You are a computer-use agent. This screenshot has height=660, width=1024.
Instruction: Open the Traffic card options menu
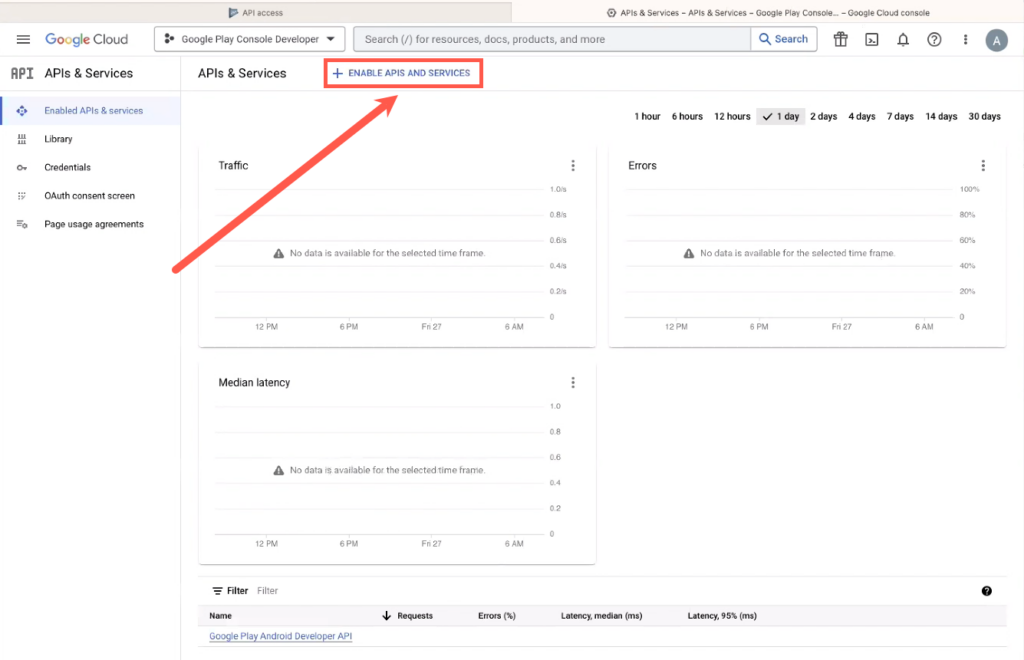[x=573, y=165]
